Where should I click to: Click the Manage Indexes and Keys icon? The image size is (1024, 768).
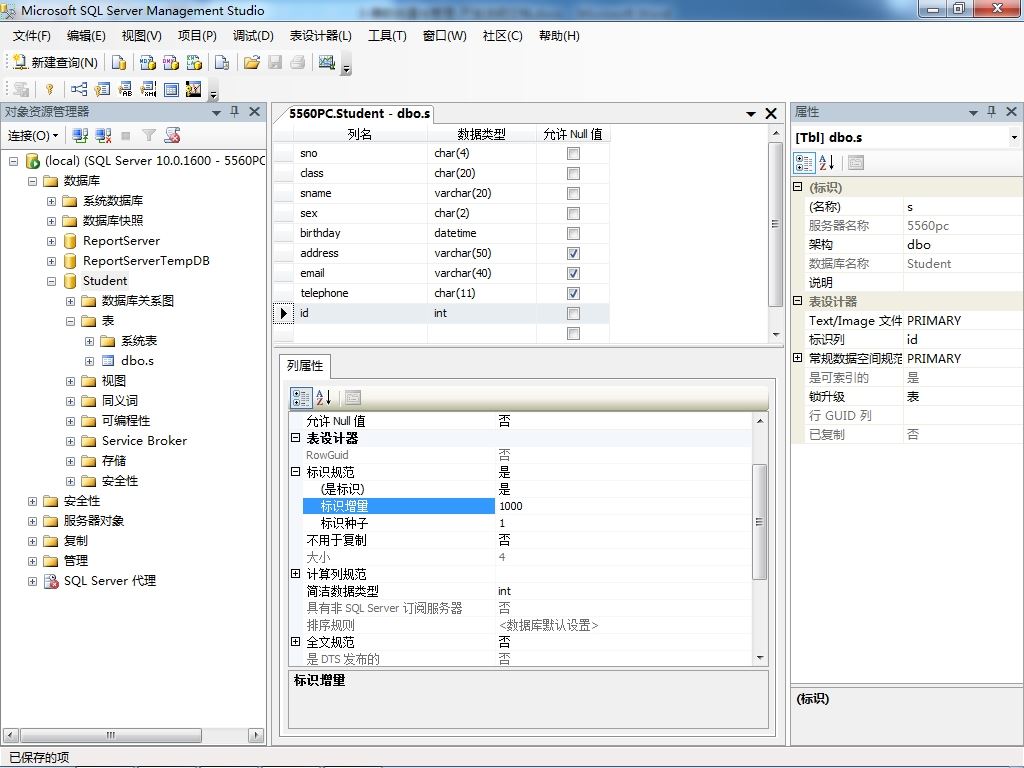pos(102,89)
